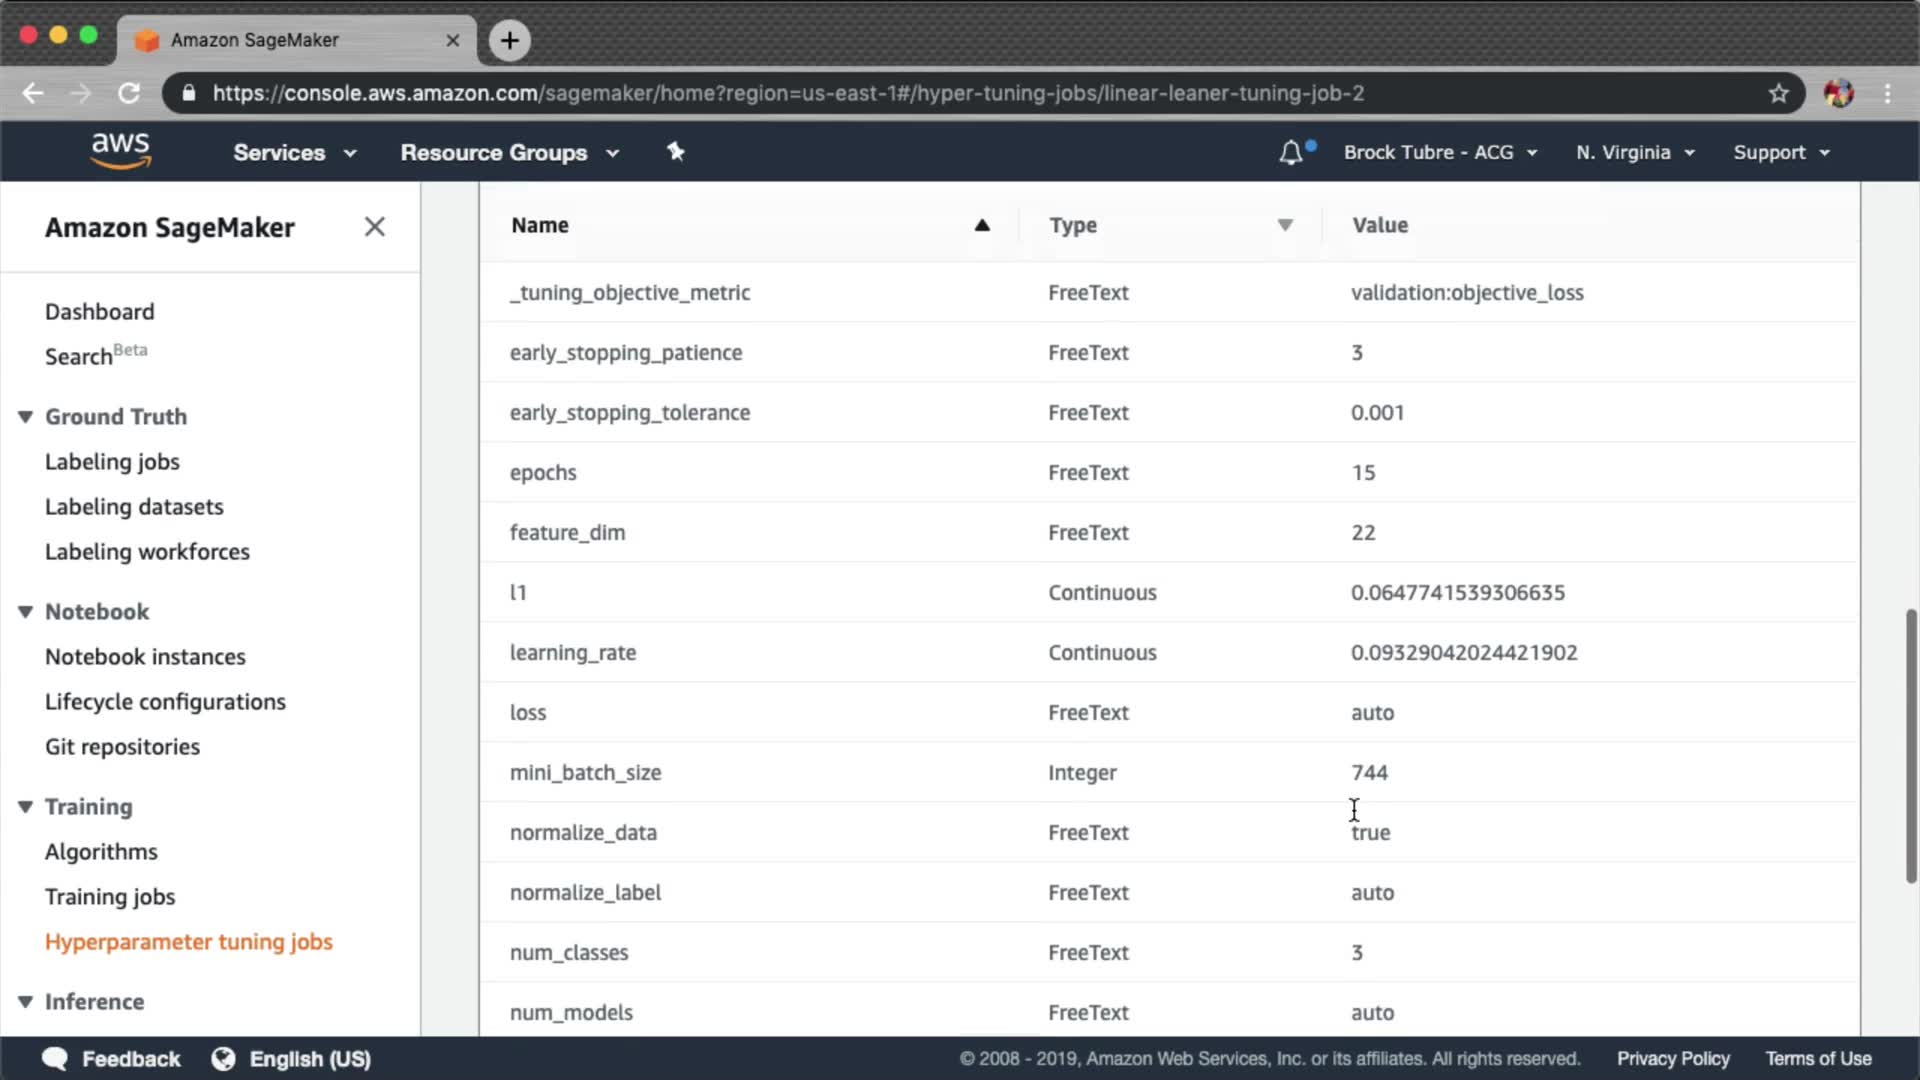Collapse the Notebook sidebar section
Screen dimensions: 1920x1080
26,612
